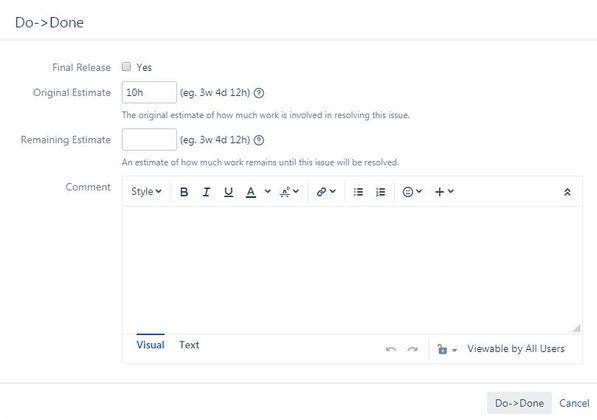Open help for Original Estimate format
This screenshot has width=597, height=420.
(x=259, y=93)
